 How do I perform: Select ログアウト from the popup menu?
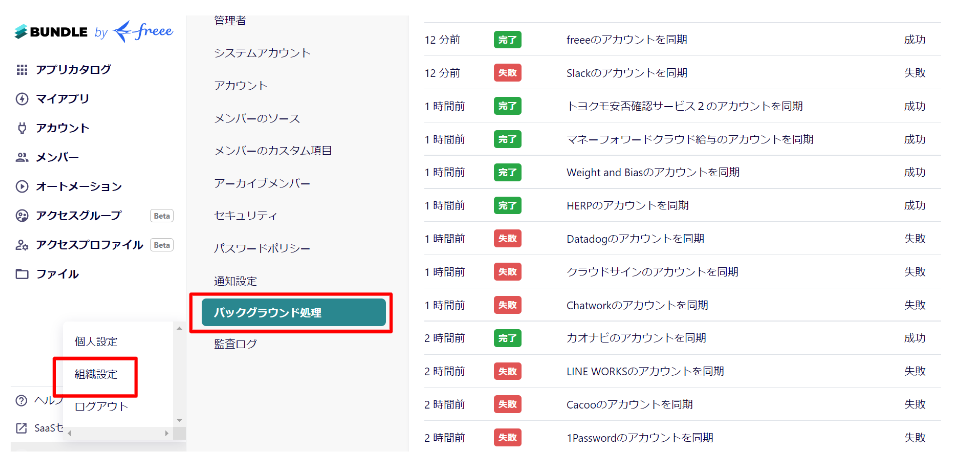coord(101,406)
